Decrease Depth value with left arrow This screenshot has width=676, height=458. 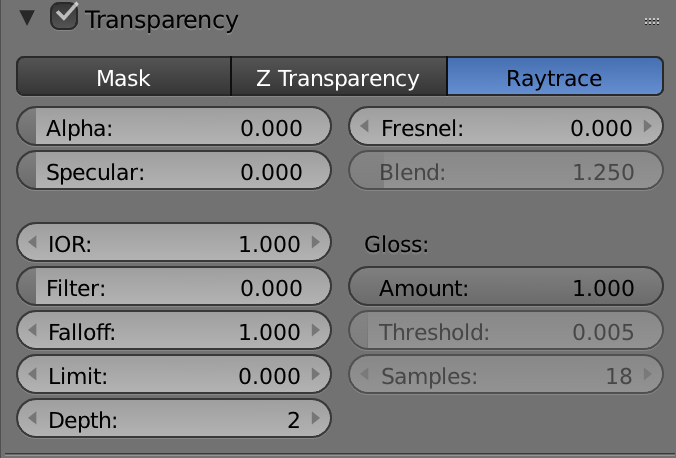point(32,420)
